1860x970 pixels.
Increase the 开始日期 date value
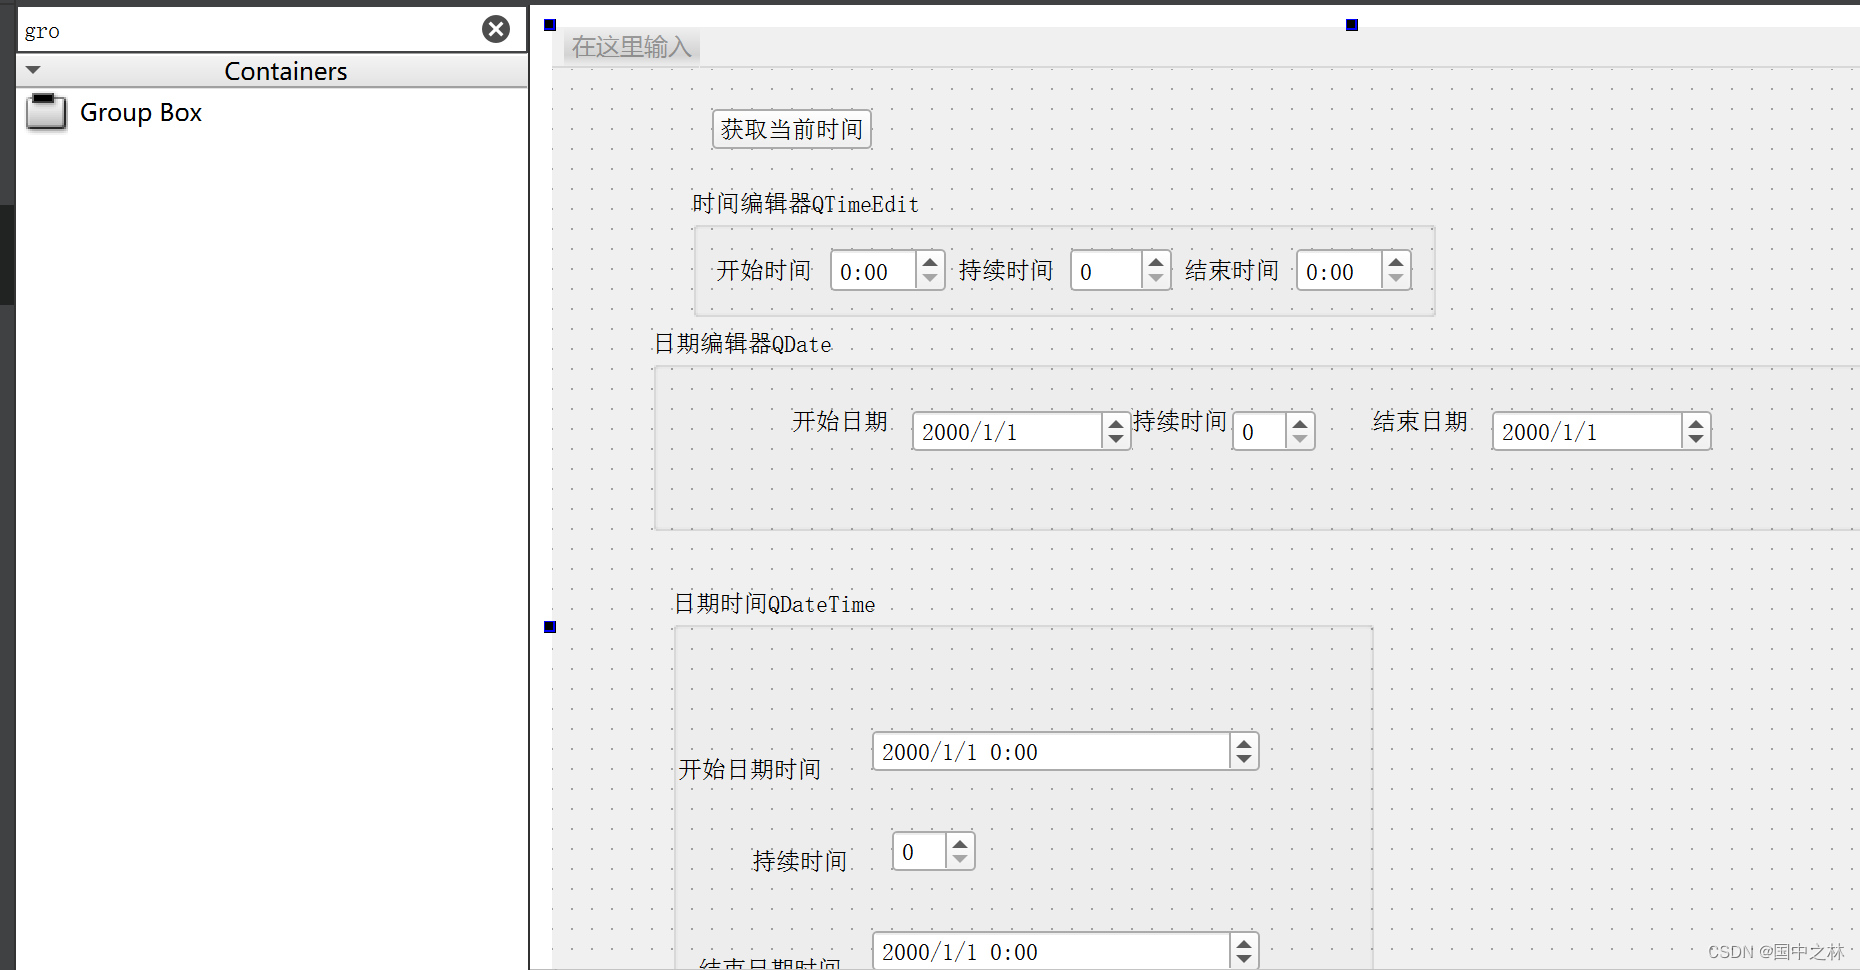(x=1116, y=423)
